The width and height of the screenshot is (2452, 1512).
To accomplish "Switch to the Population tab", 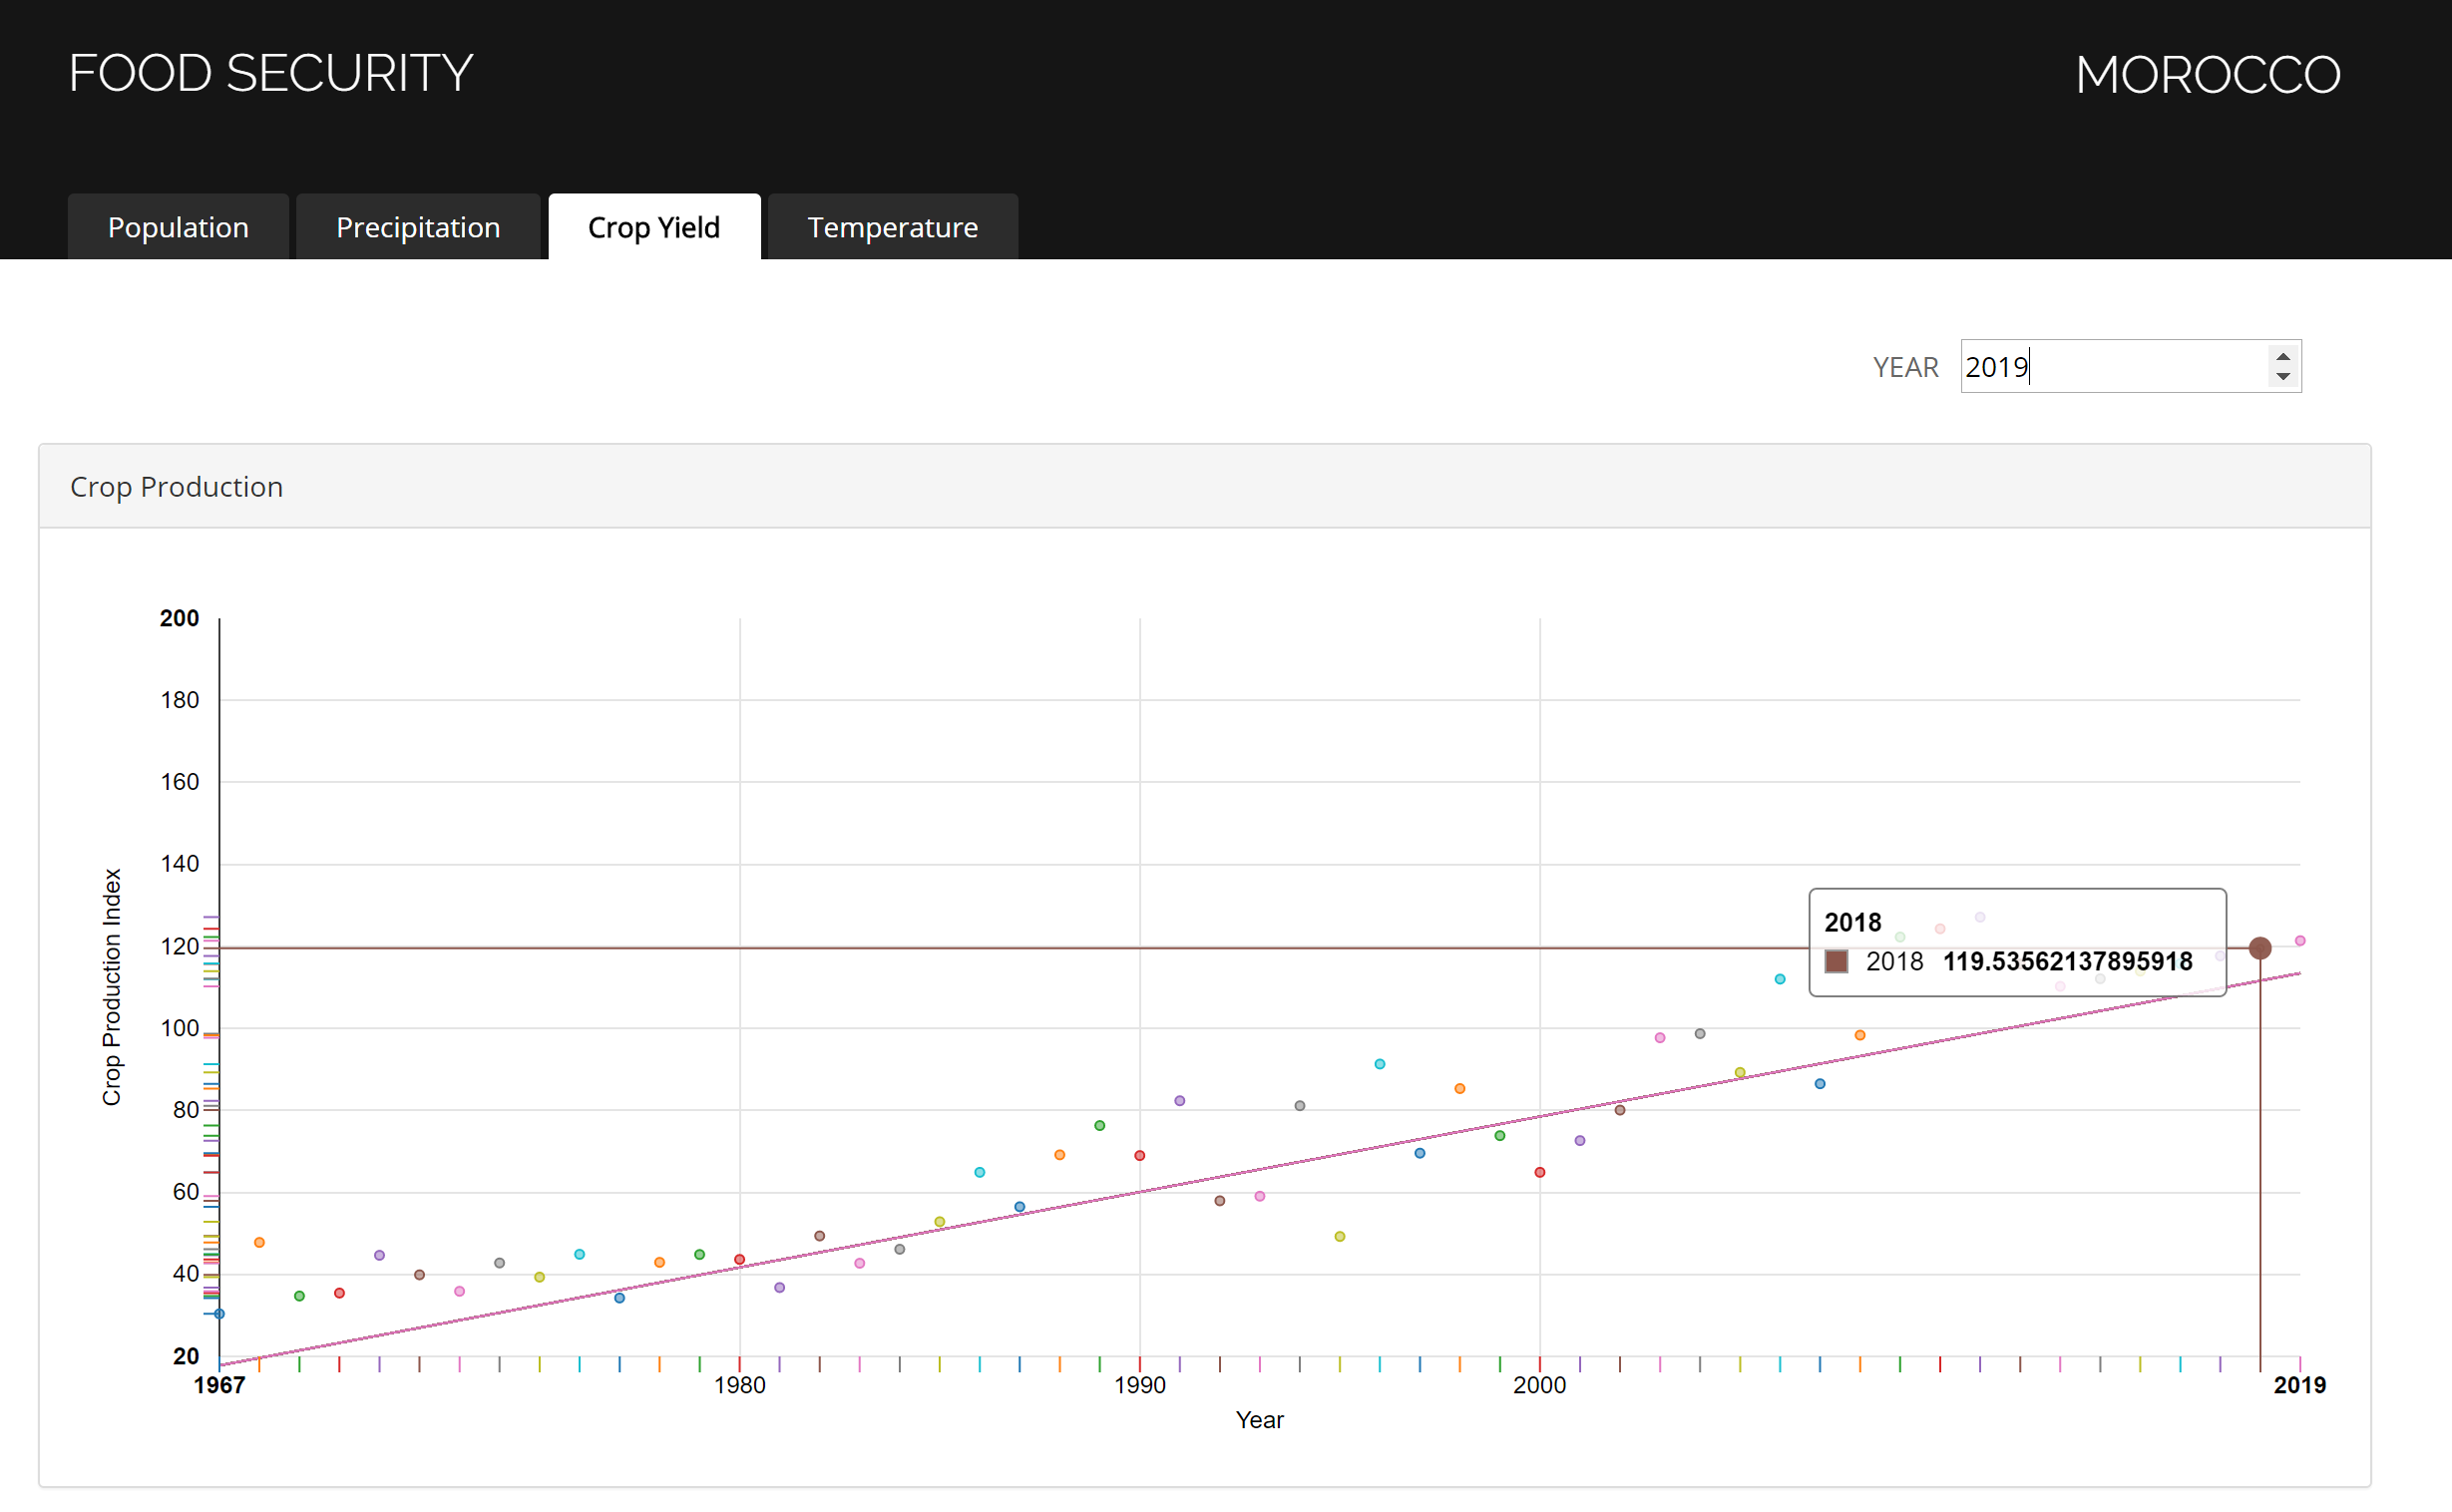I will pos(178,227).
